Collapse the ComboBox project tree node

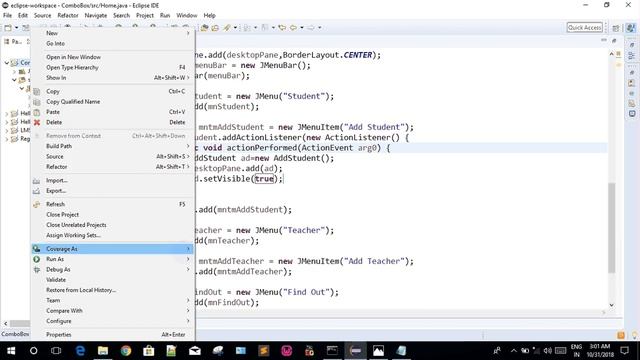coord(7,63)
